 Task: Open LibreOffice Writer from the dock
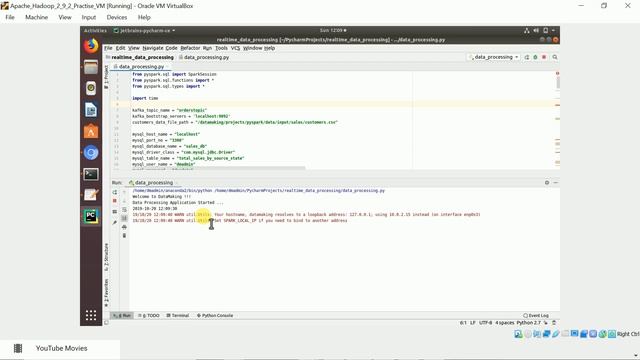coord(91,110)
